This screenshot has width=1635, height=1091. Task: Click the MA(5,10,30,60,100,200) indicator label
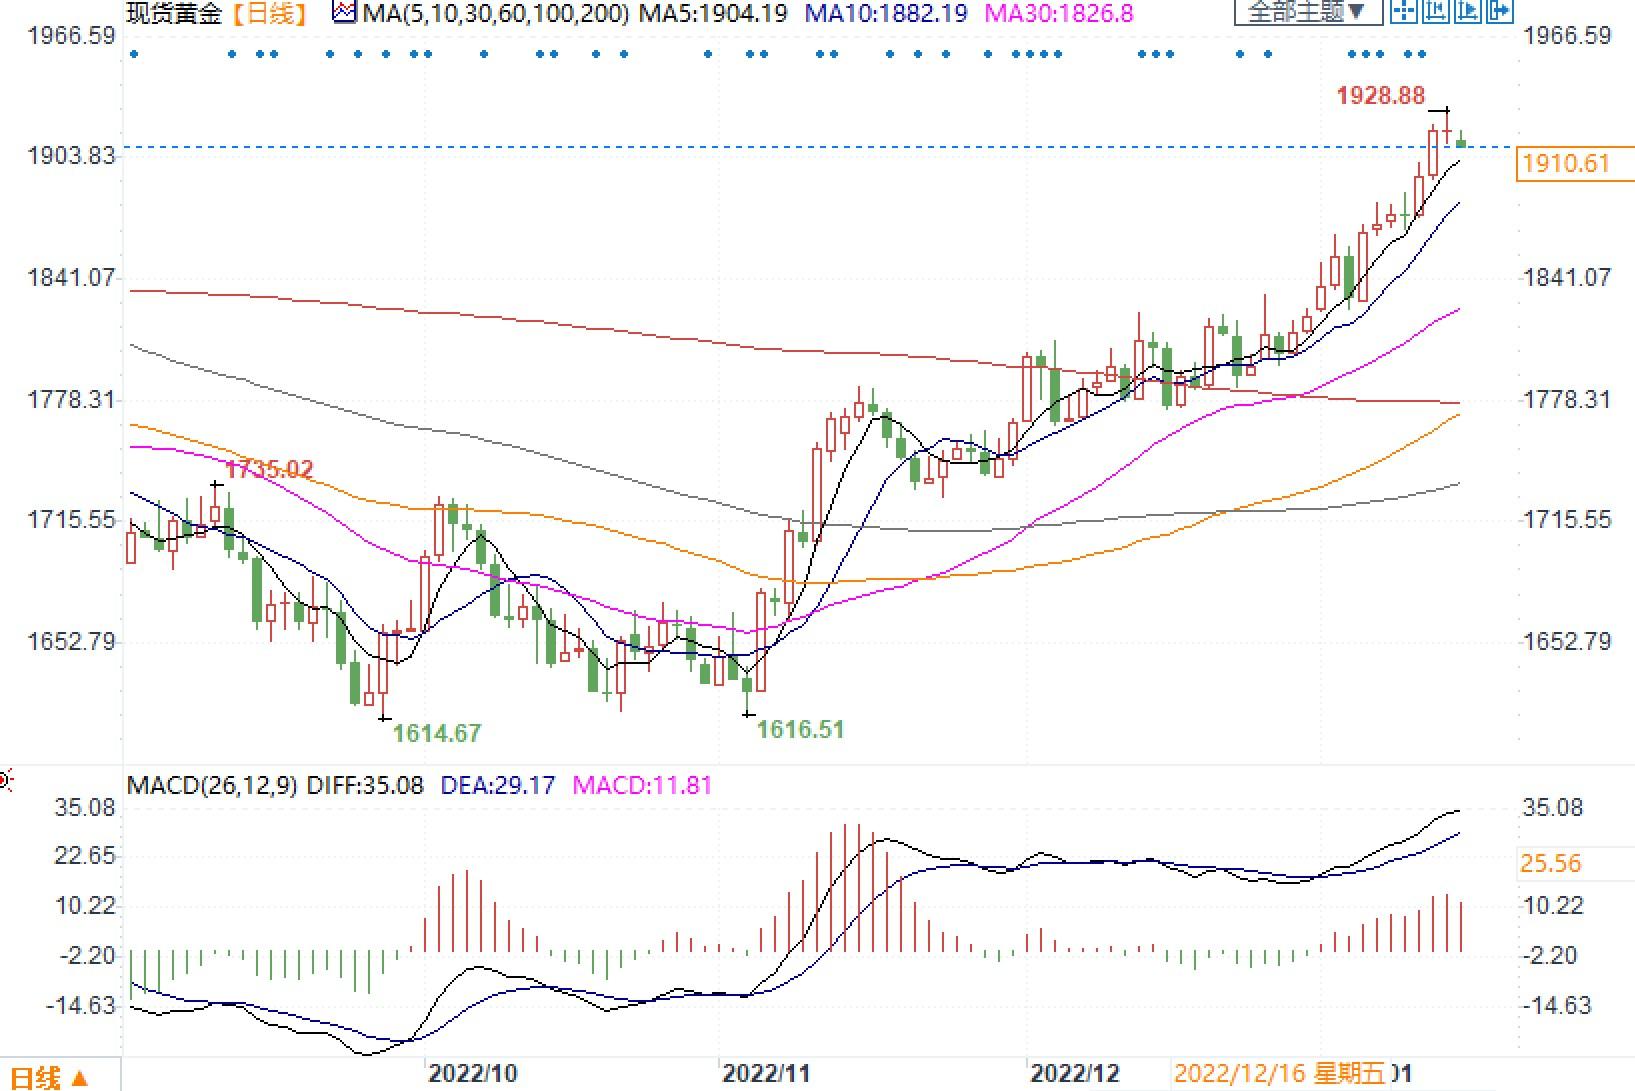[x=495, y=13]
